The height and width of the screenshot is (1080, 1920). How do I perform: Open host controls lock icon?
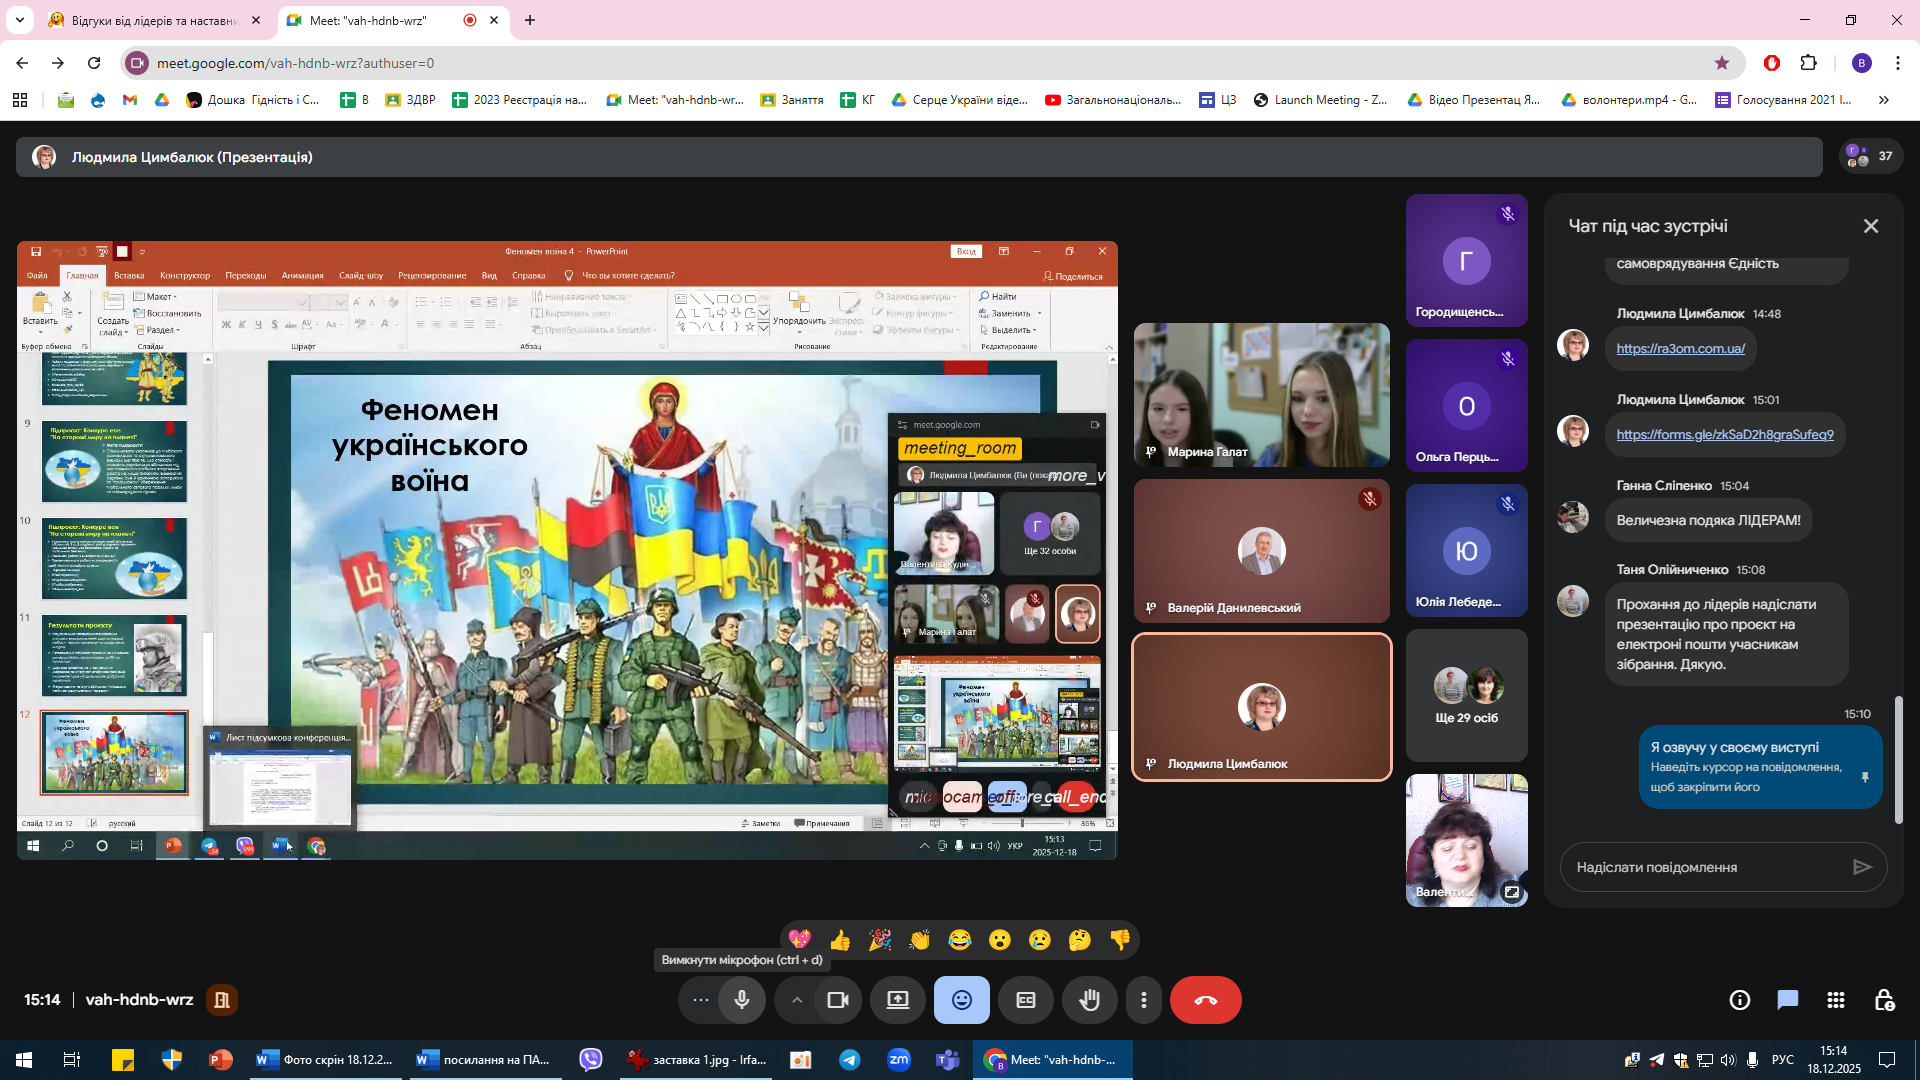1884,1000
